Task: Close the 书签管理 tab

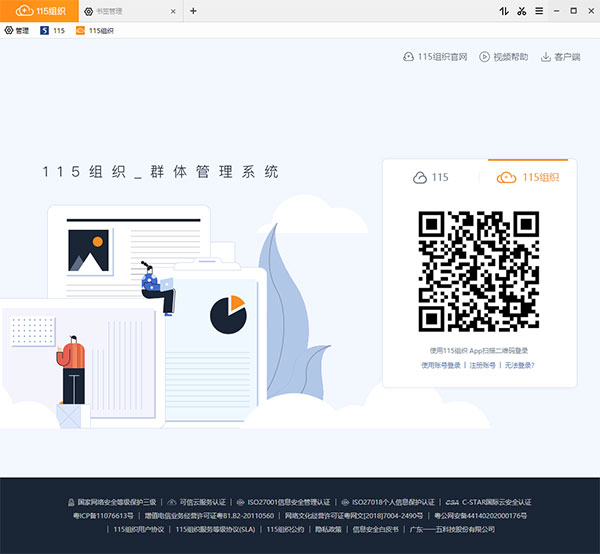Action: pos(173,11)
